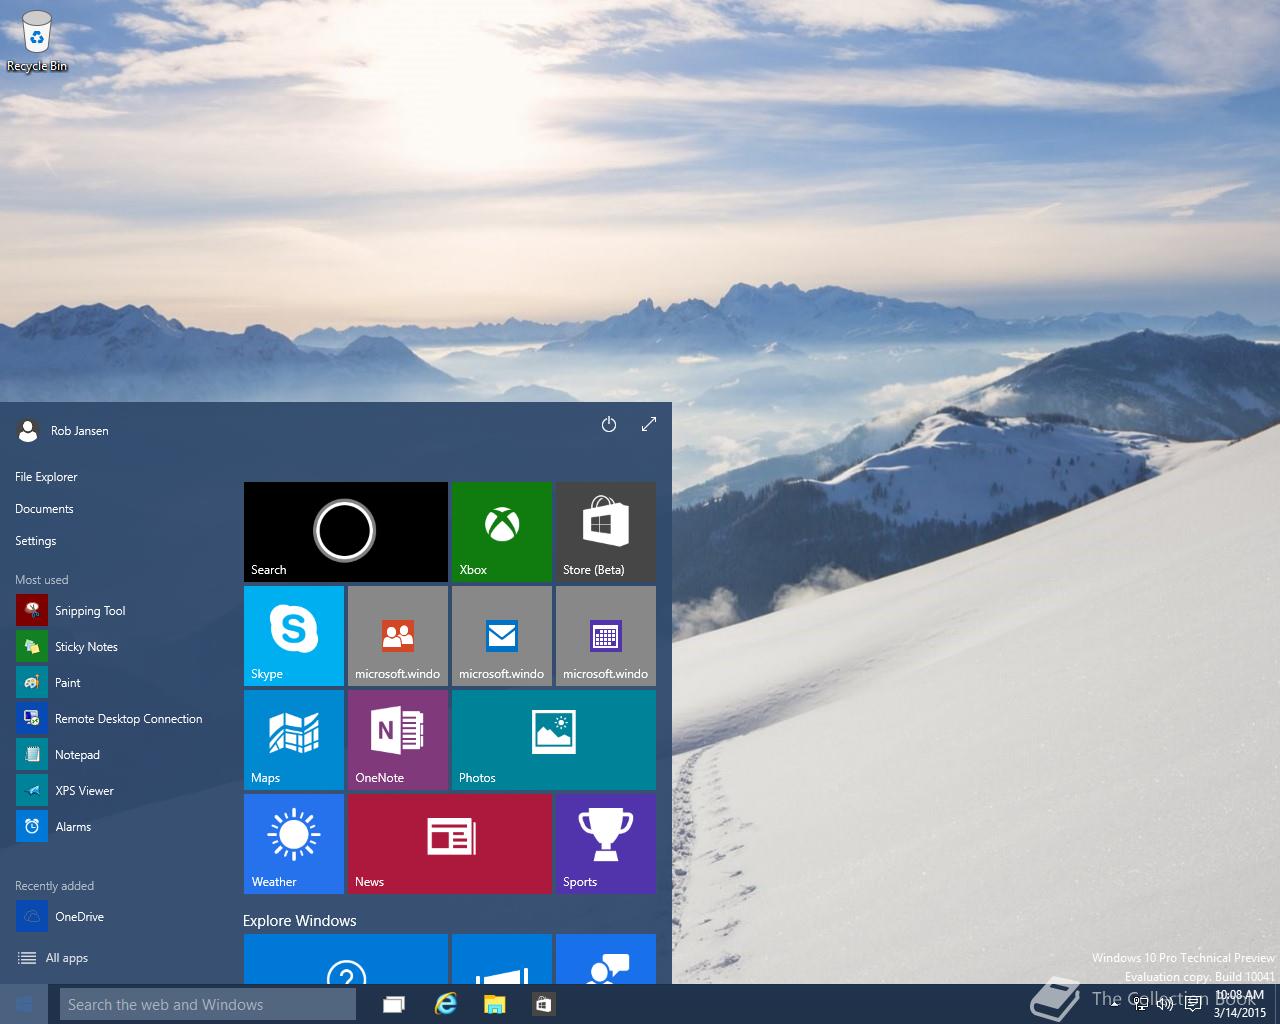
Task: Open Task View on the taskbar
Action: [x=394, y=1004]
